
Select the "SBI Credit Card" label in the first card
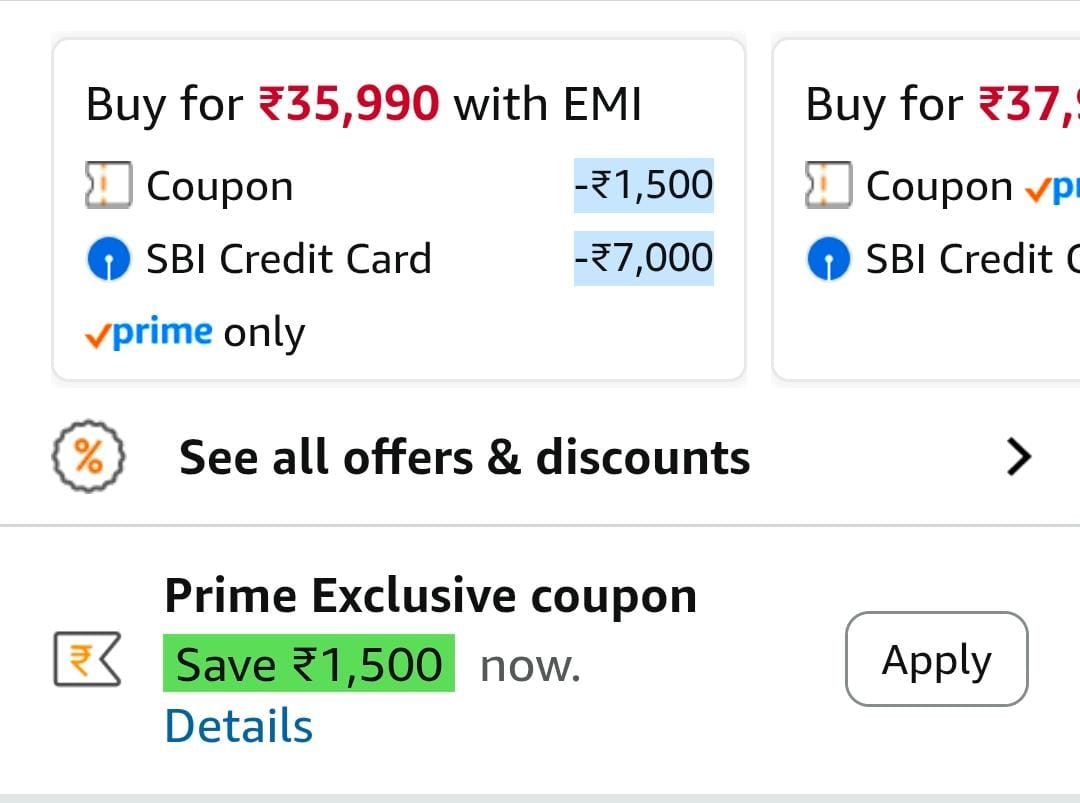(289, 260)
